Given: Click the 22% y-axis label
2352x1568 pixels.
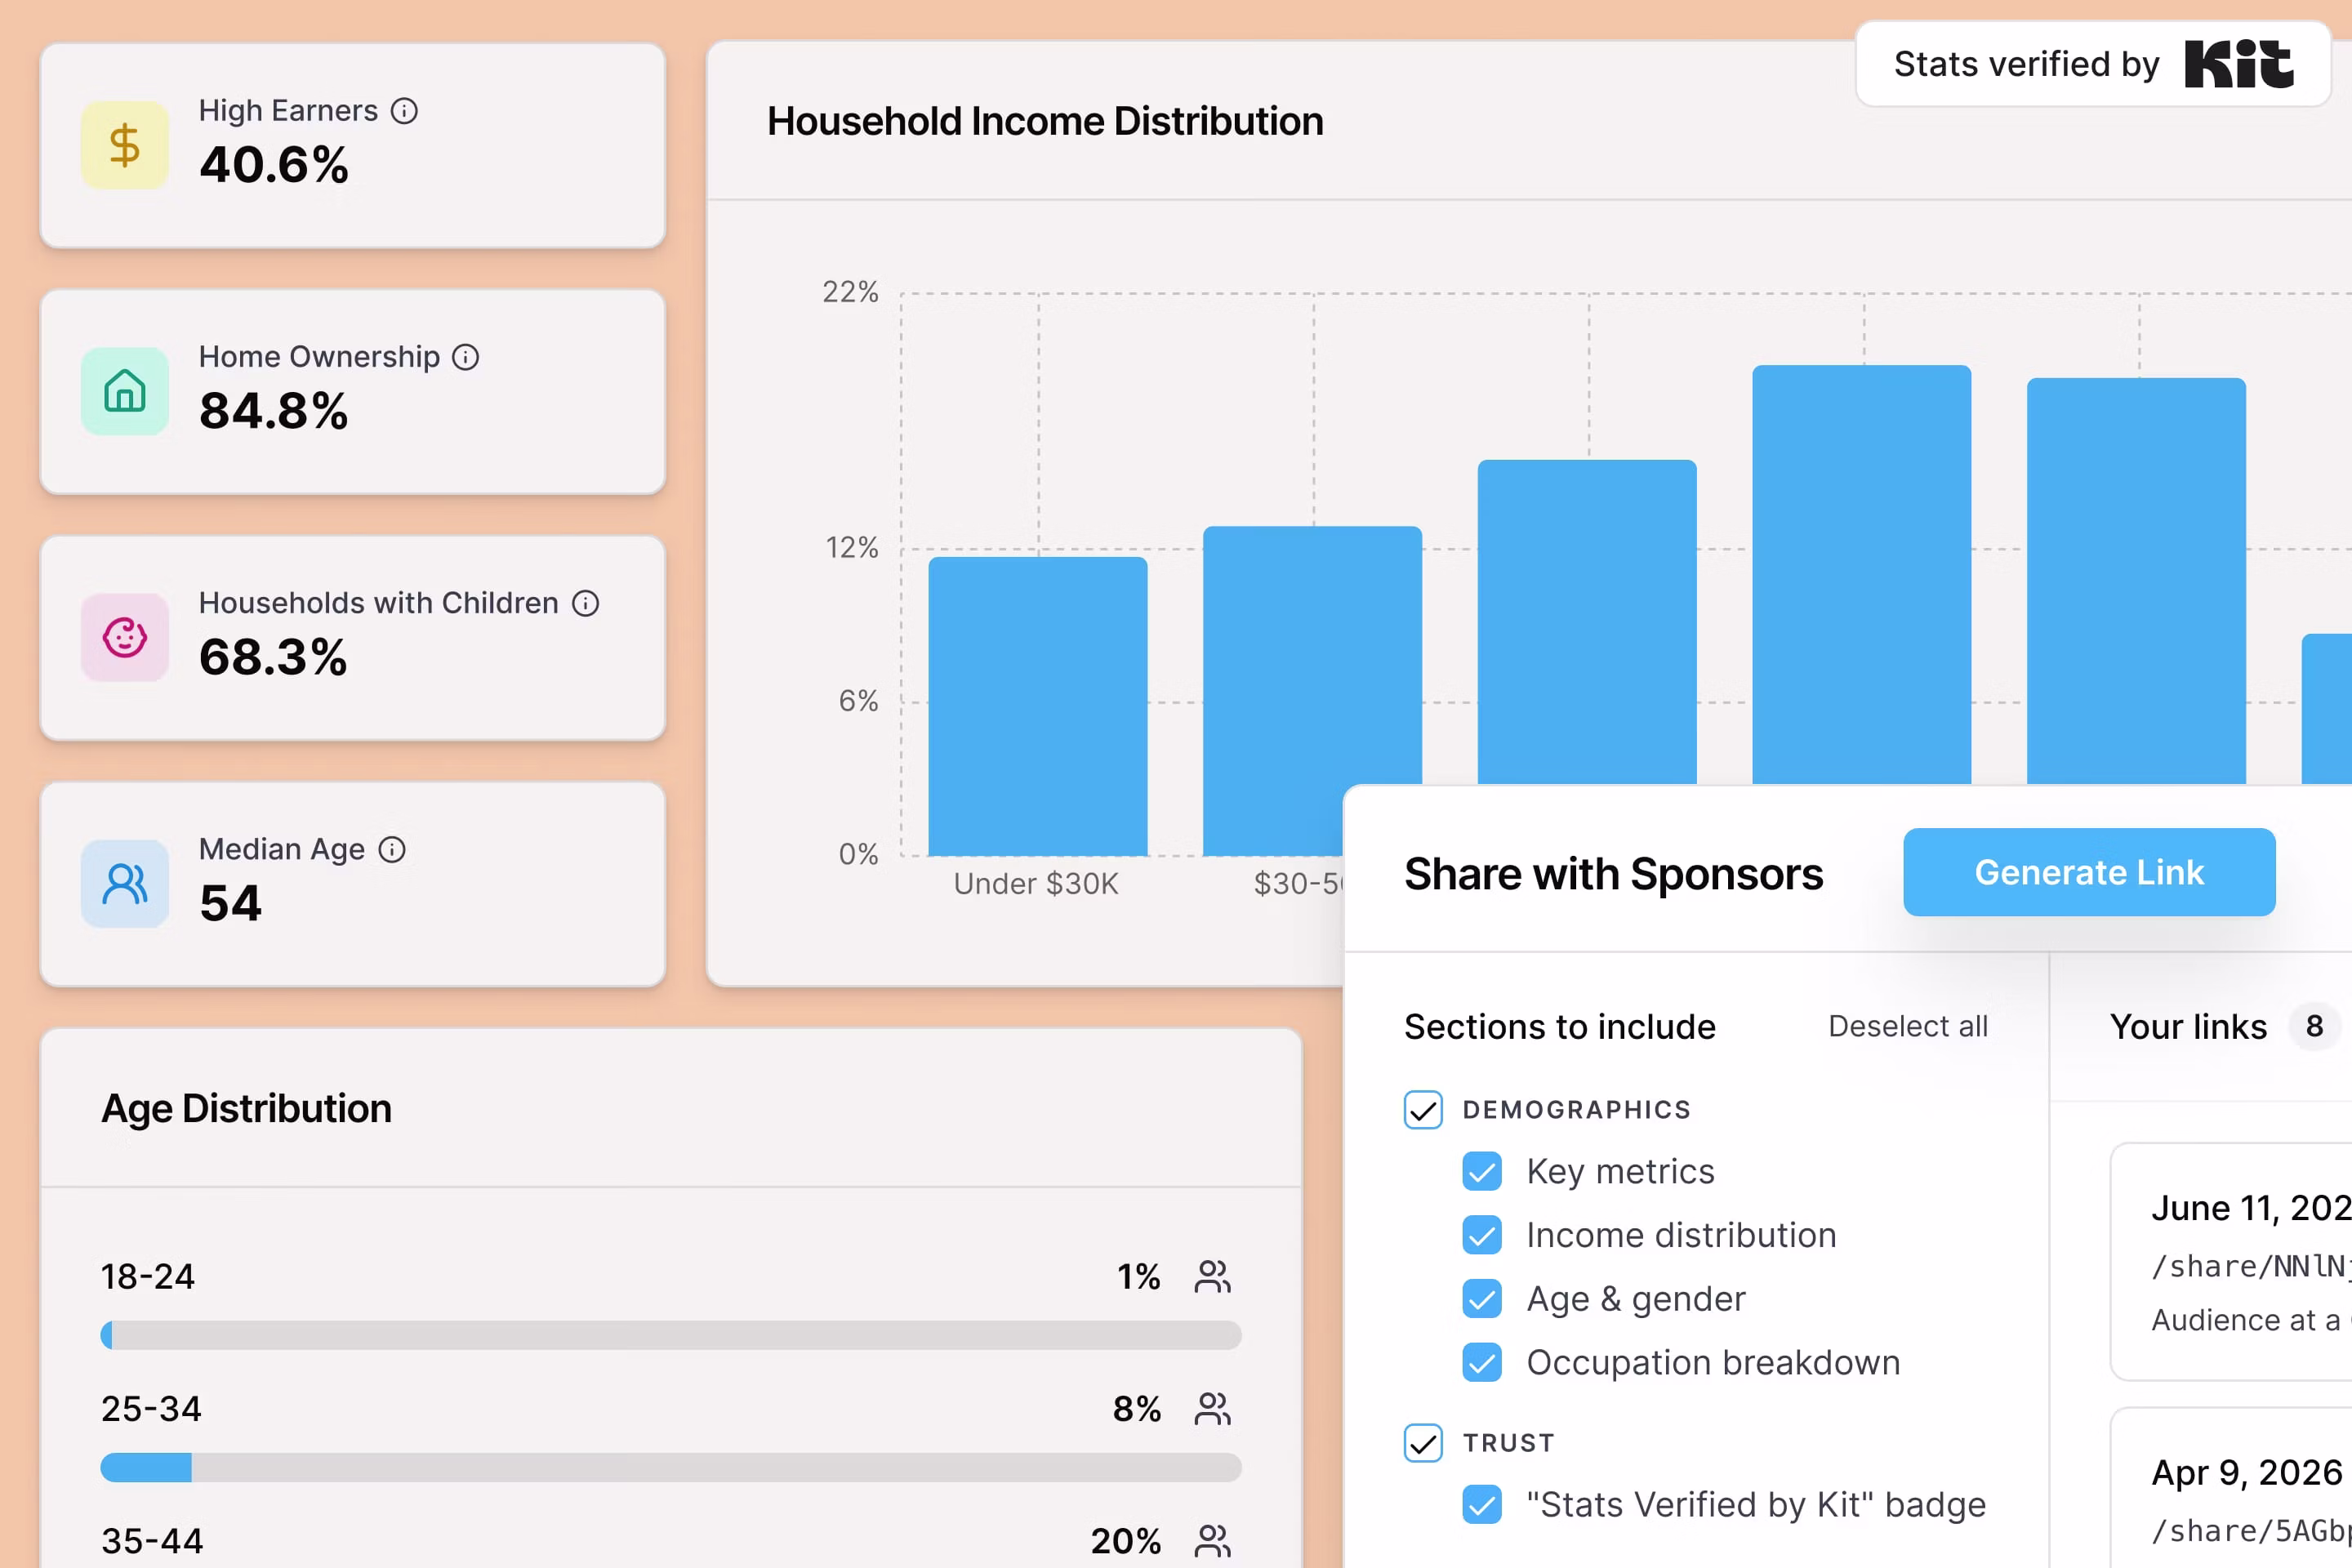Looking at the screenshot, I should [x=850, y=292].
